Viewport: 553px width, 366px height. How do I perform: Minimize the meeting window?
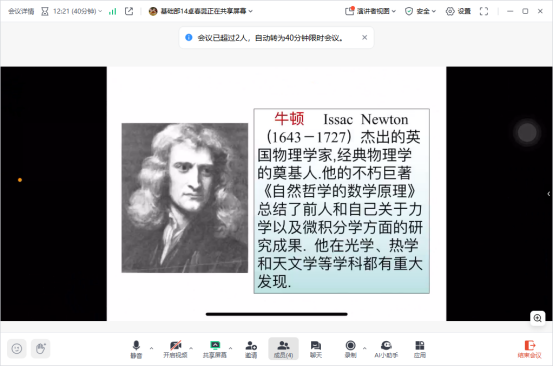510,11
